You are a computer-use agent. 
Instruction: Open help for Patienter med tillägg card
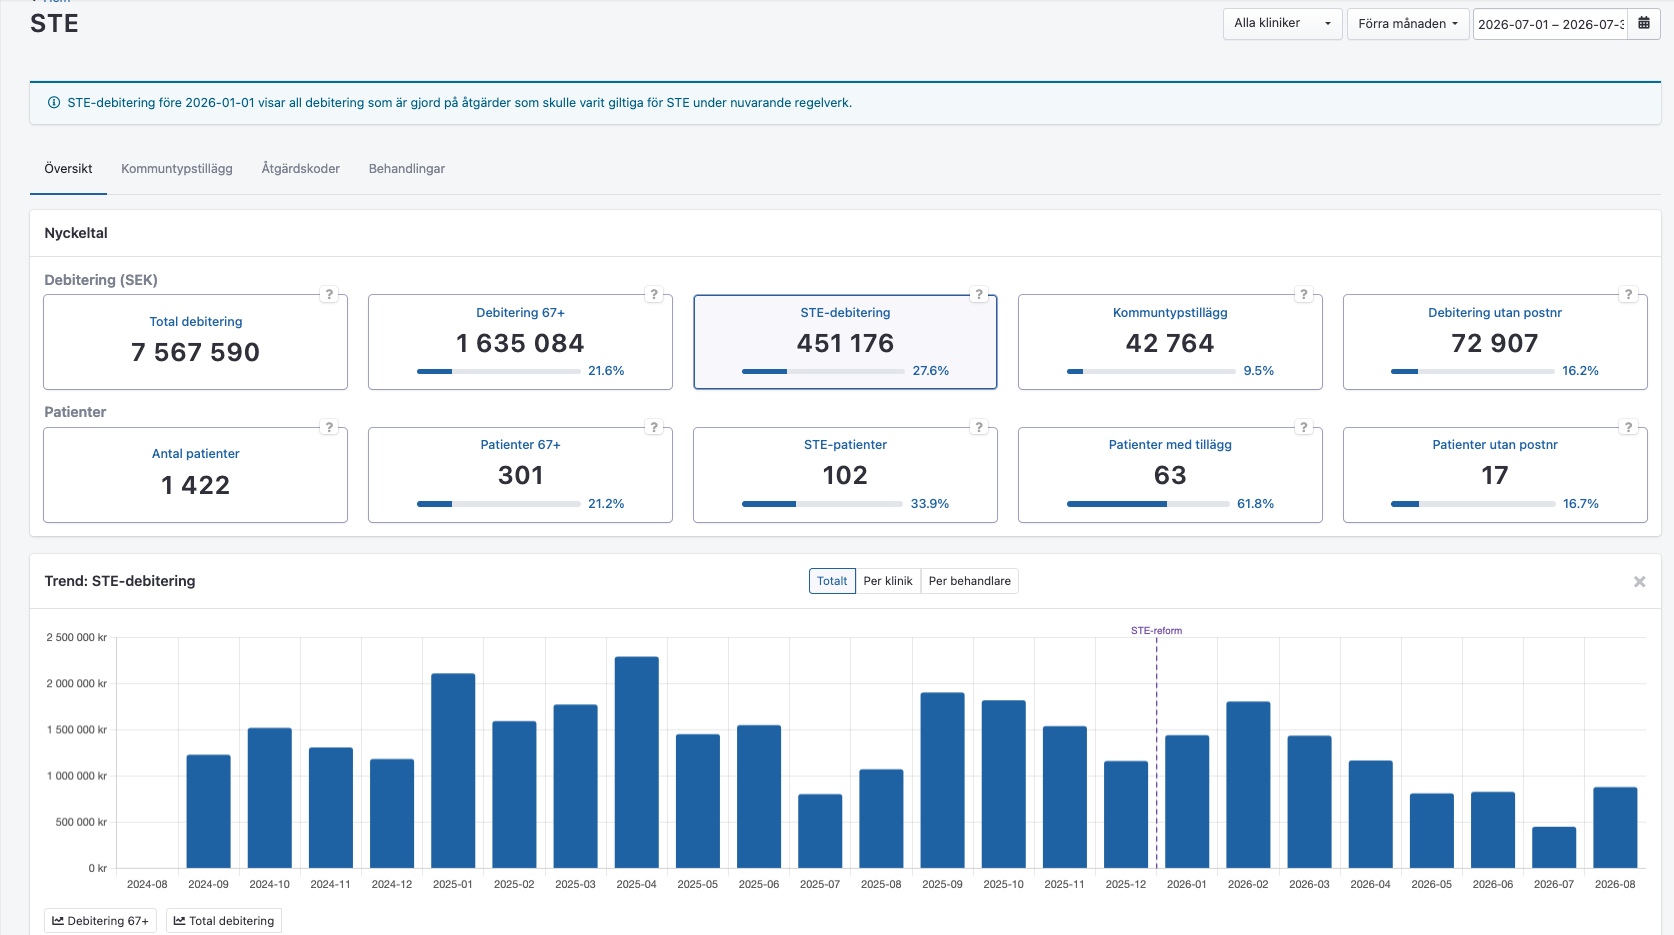pyautogui.click(x=1303, y=427)
